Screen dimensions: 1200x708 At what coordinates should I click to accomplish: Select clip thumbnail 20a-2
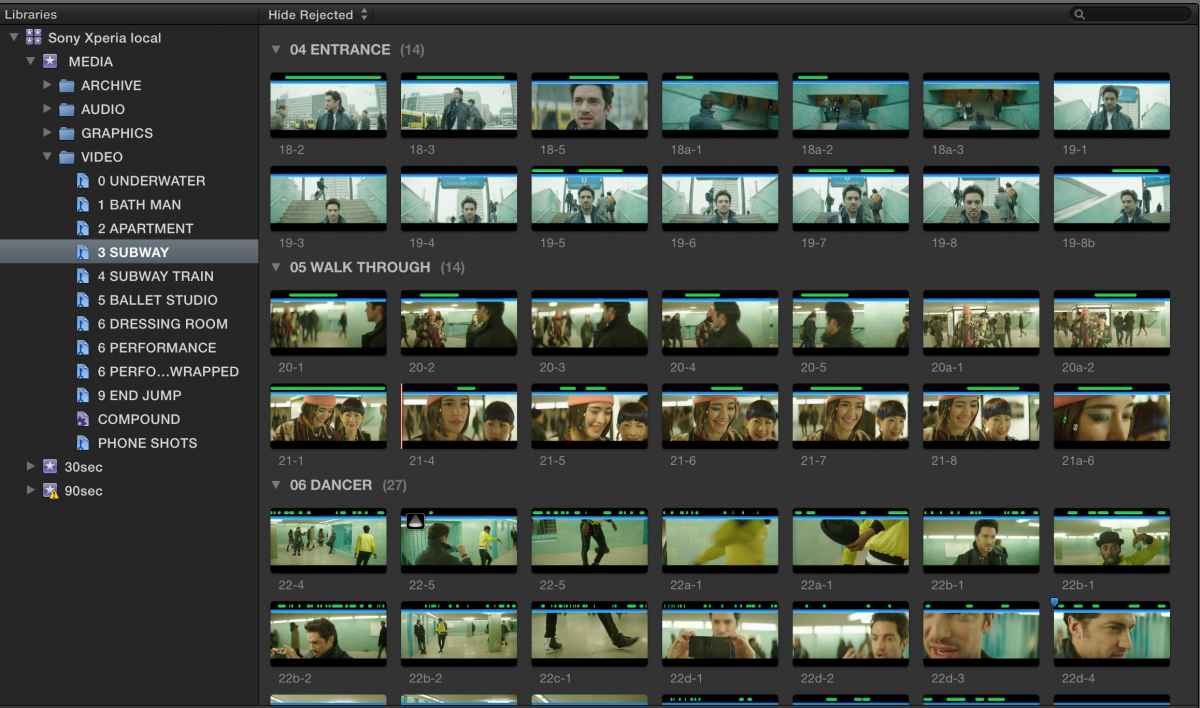click(x=1112, y=323)
